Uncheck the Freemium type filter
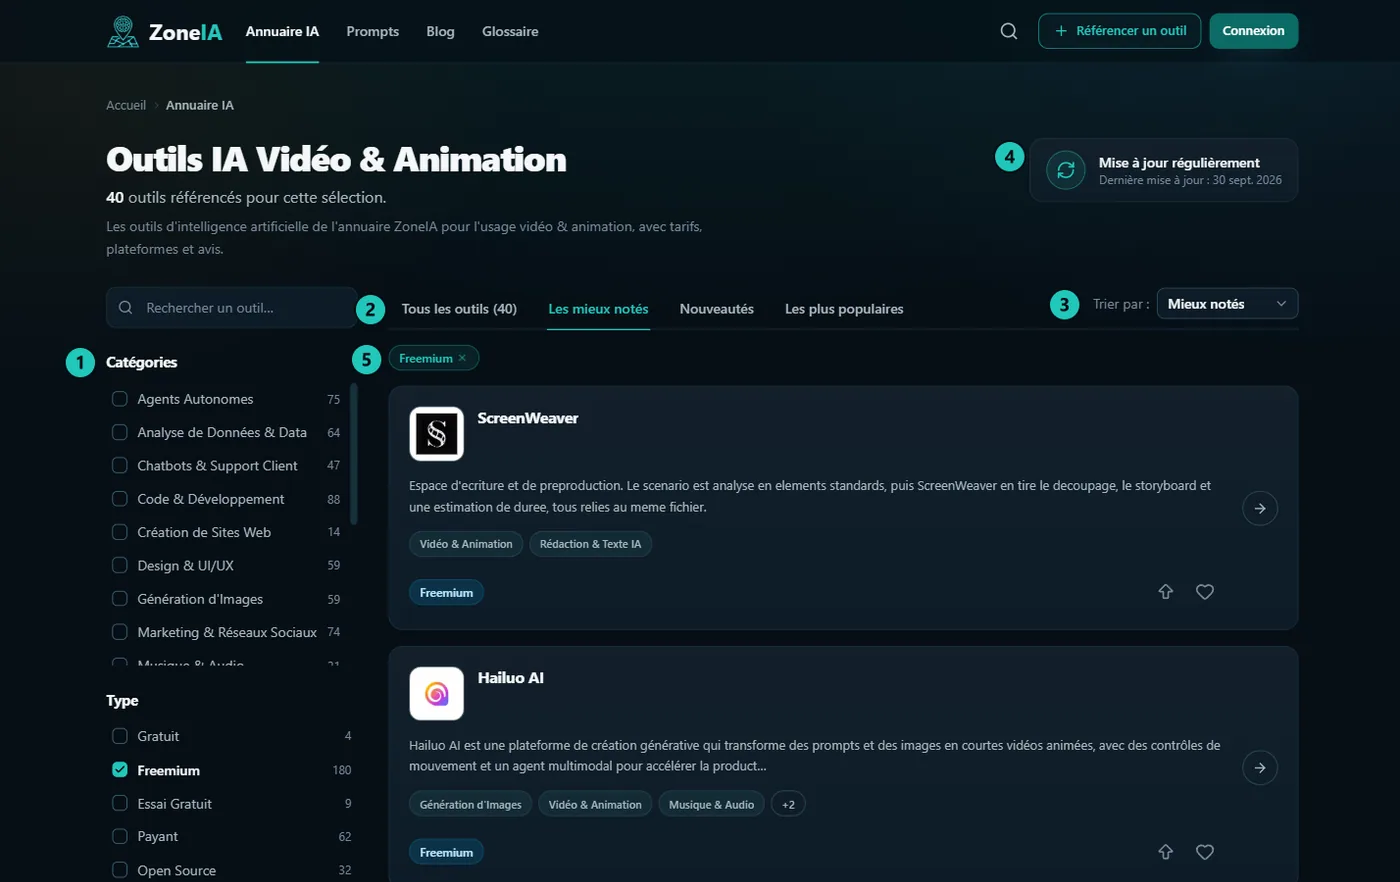Screen dimensions: 1400x882 pos(120,770)
